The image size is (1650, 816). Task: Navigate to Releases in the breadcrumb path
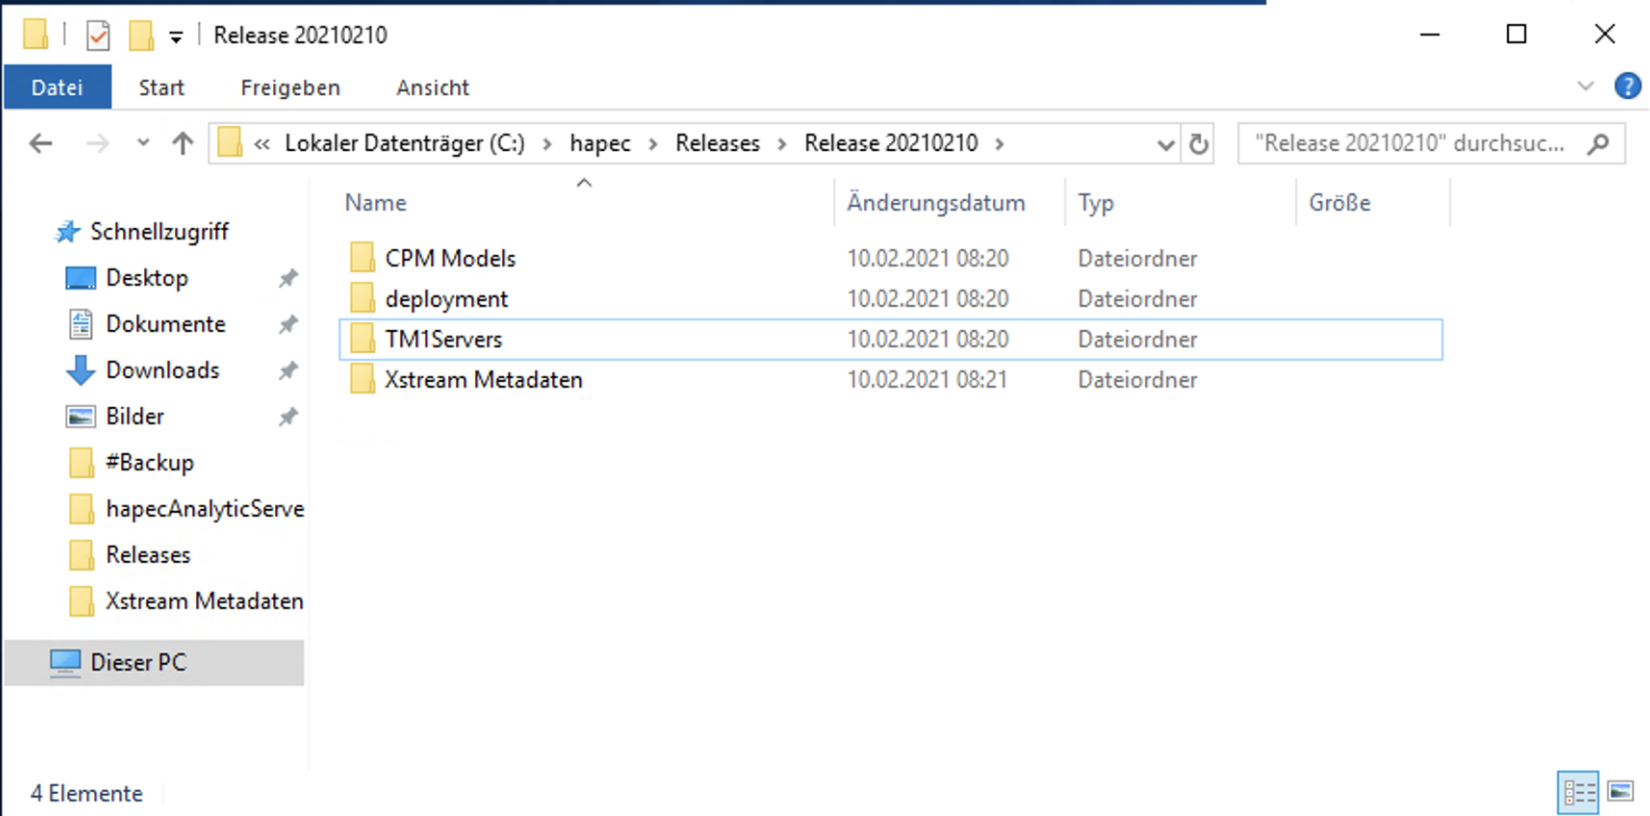coord(717,144)
